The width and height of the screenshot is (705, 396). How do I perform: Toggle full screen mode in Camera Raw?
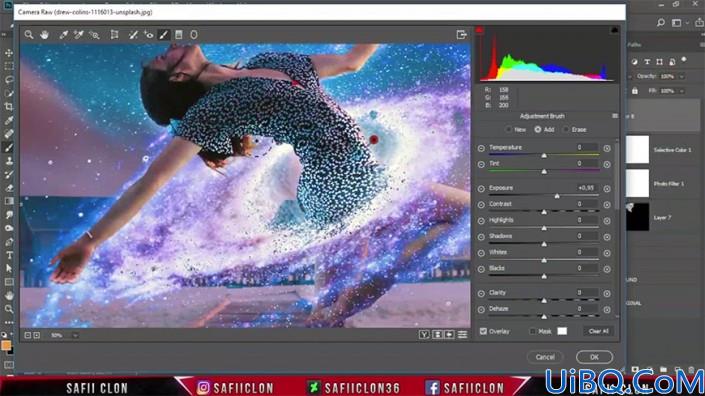461,35
